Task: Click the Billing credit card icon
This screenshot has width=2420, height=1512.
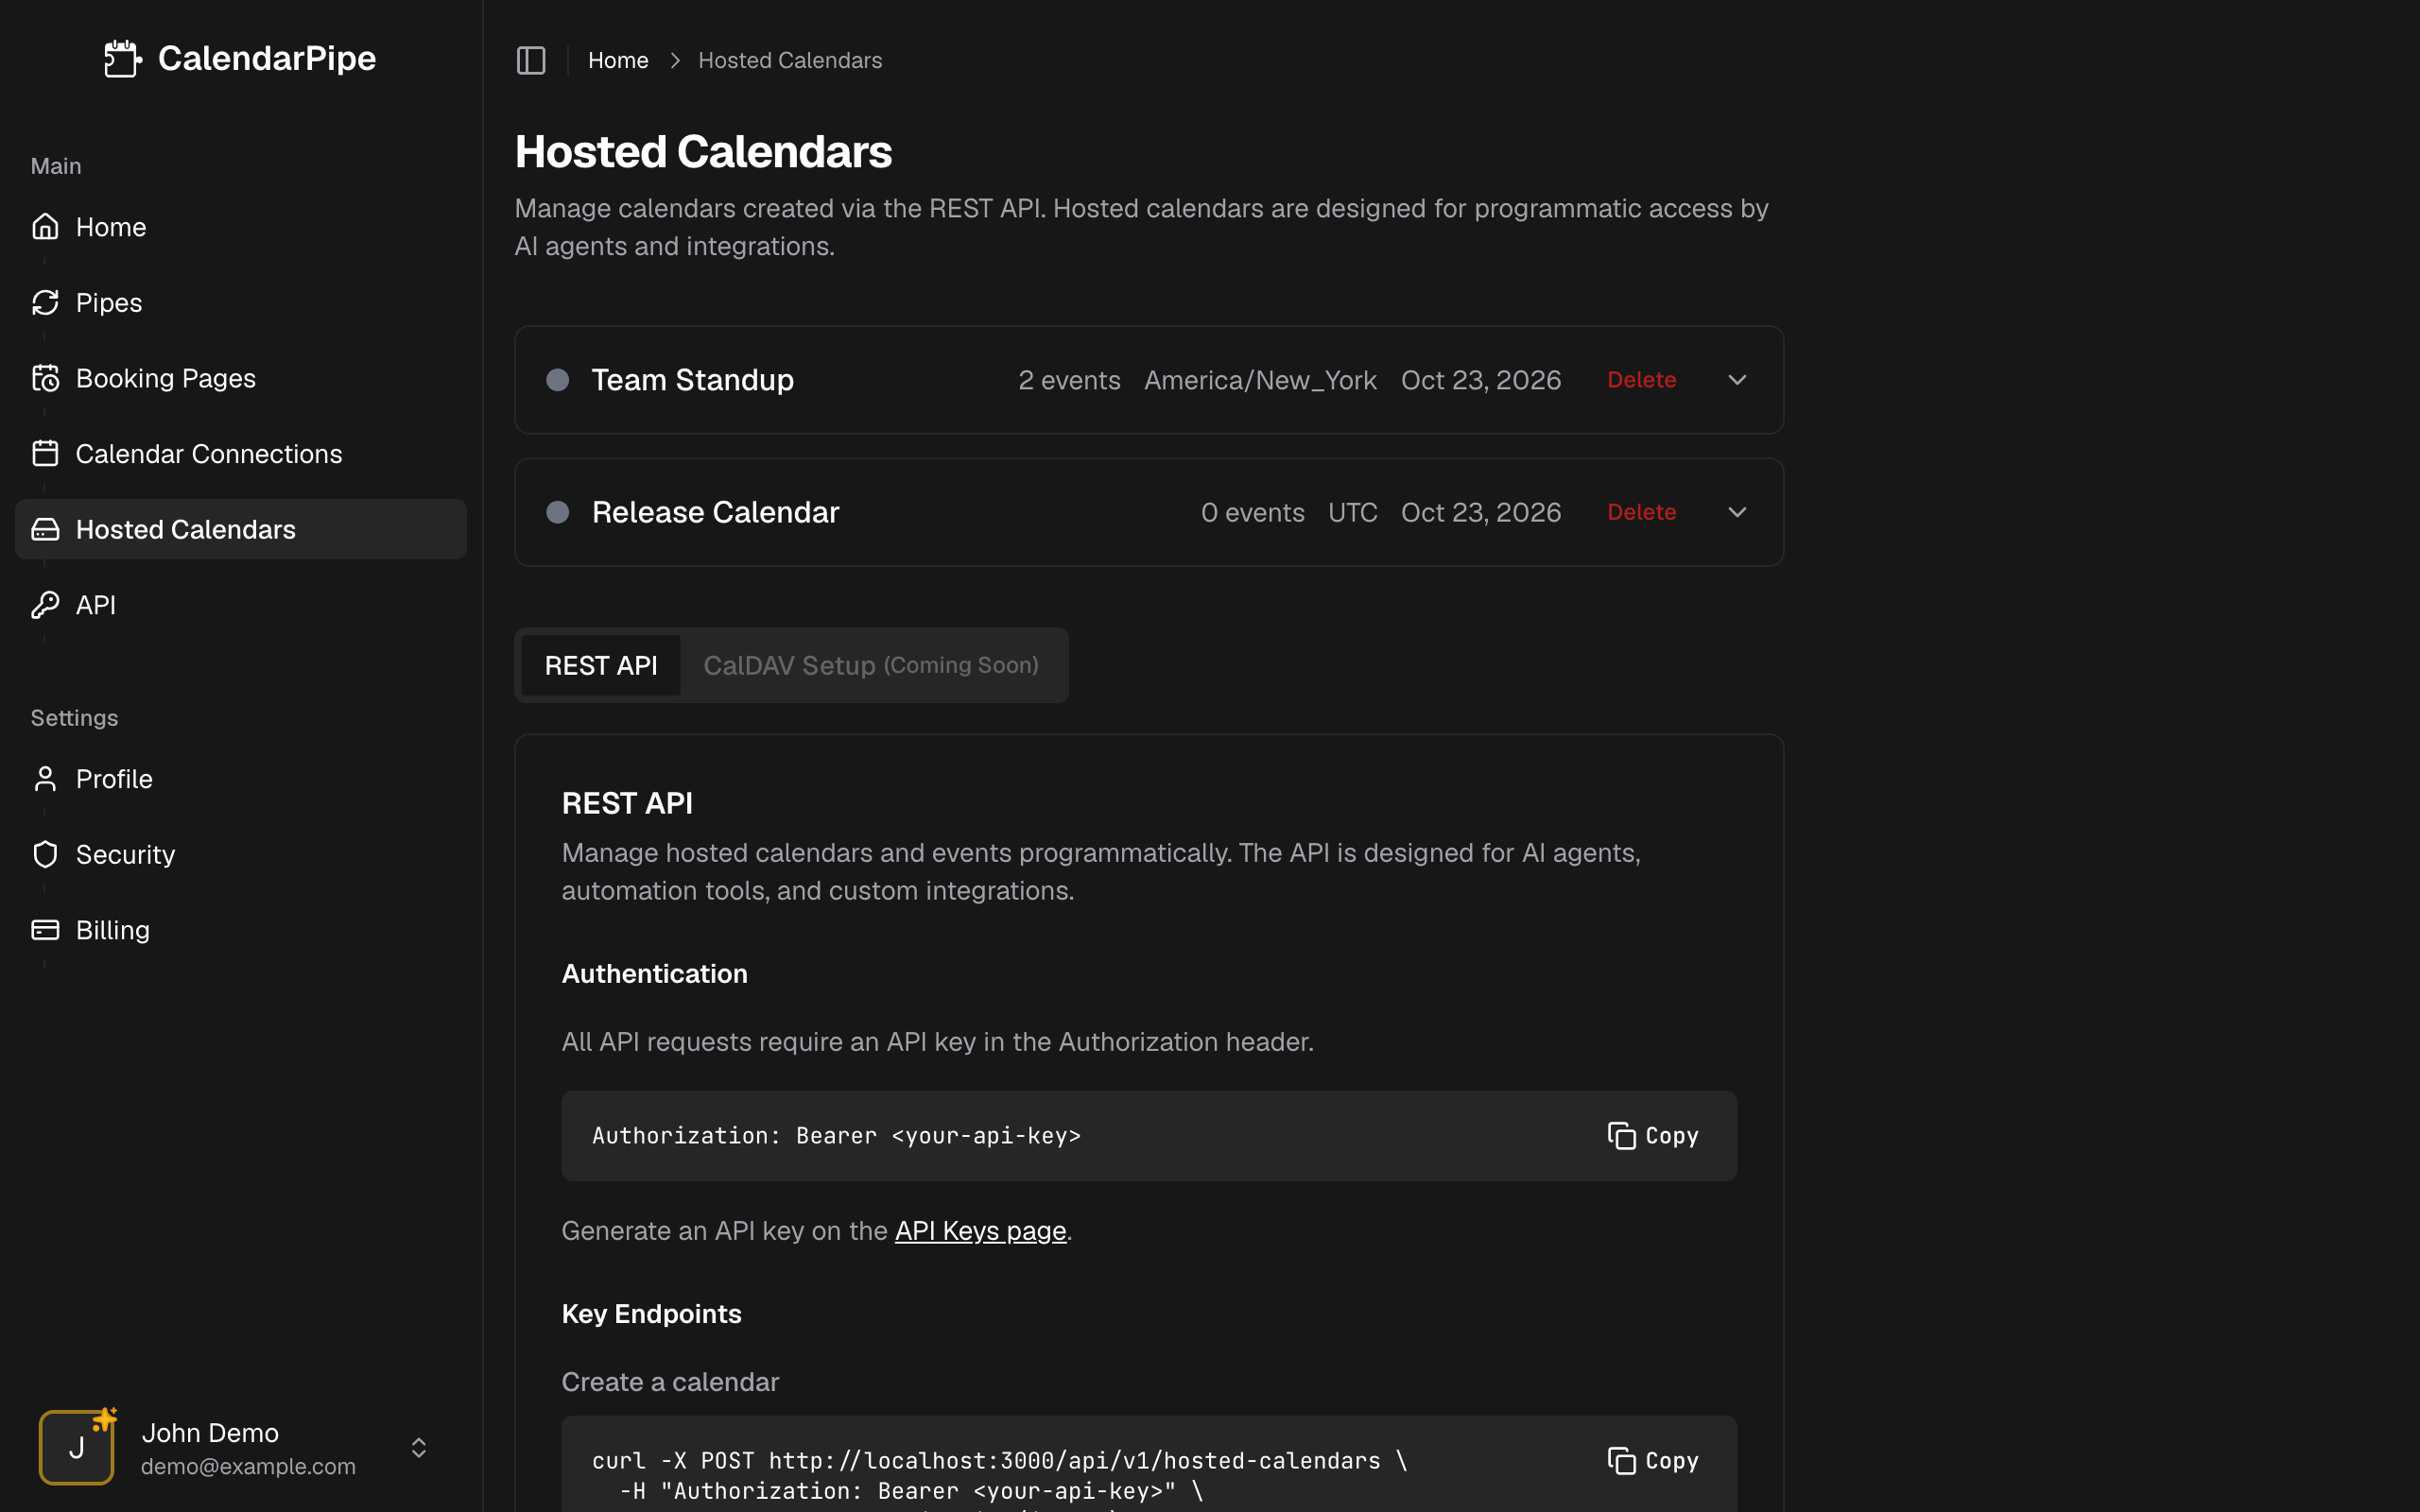Action: [x=45, y=930]
